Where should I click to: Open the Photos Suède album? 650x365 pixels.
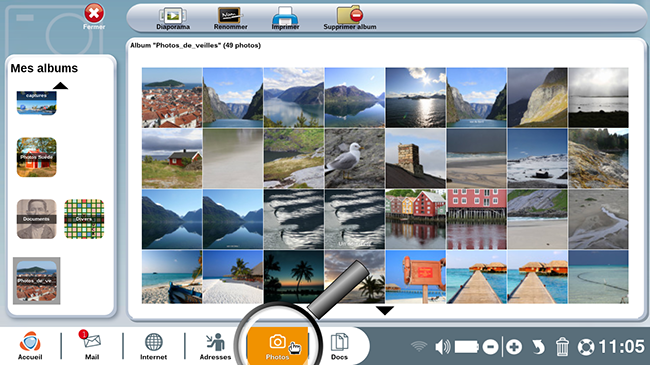pyautogui.click(x=36, y=157)
